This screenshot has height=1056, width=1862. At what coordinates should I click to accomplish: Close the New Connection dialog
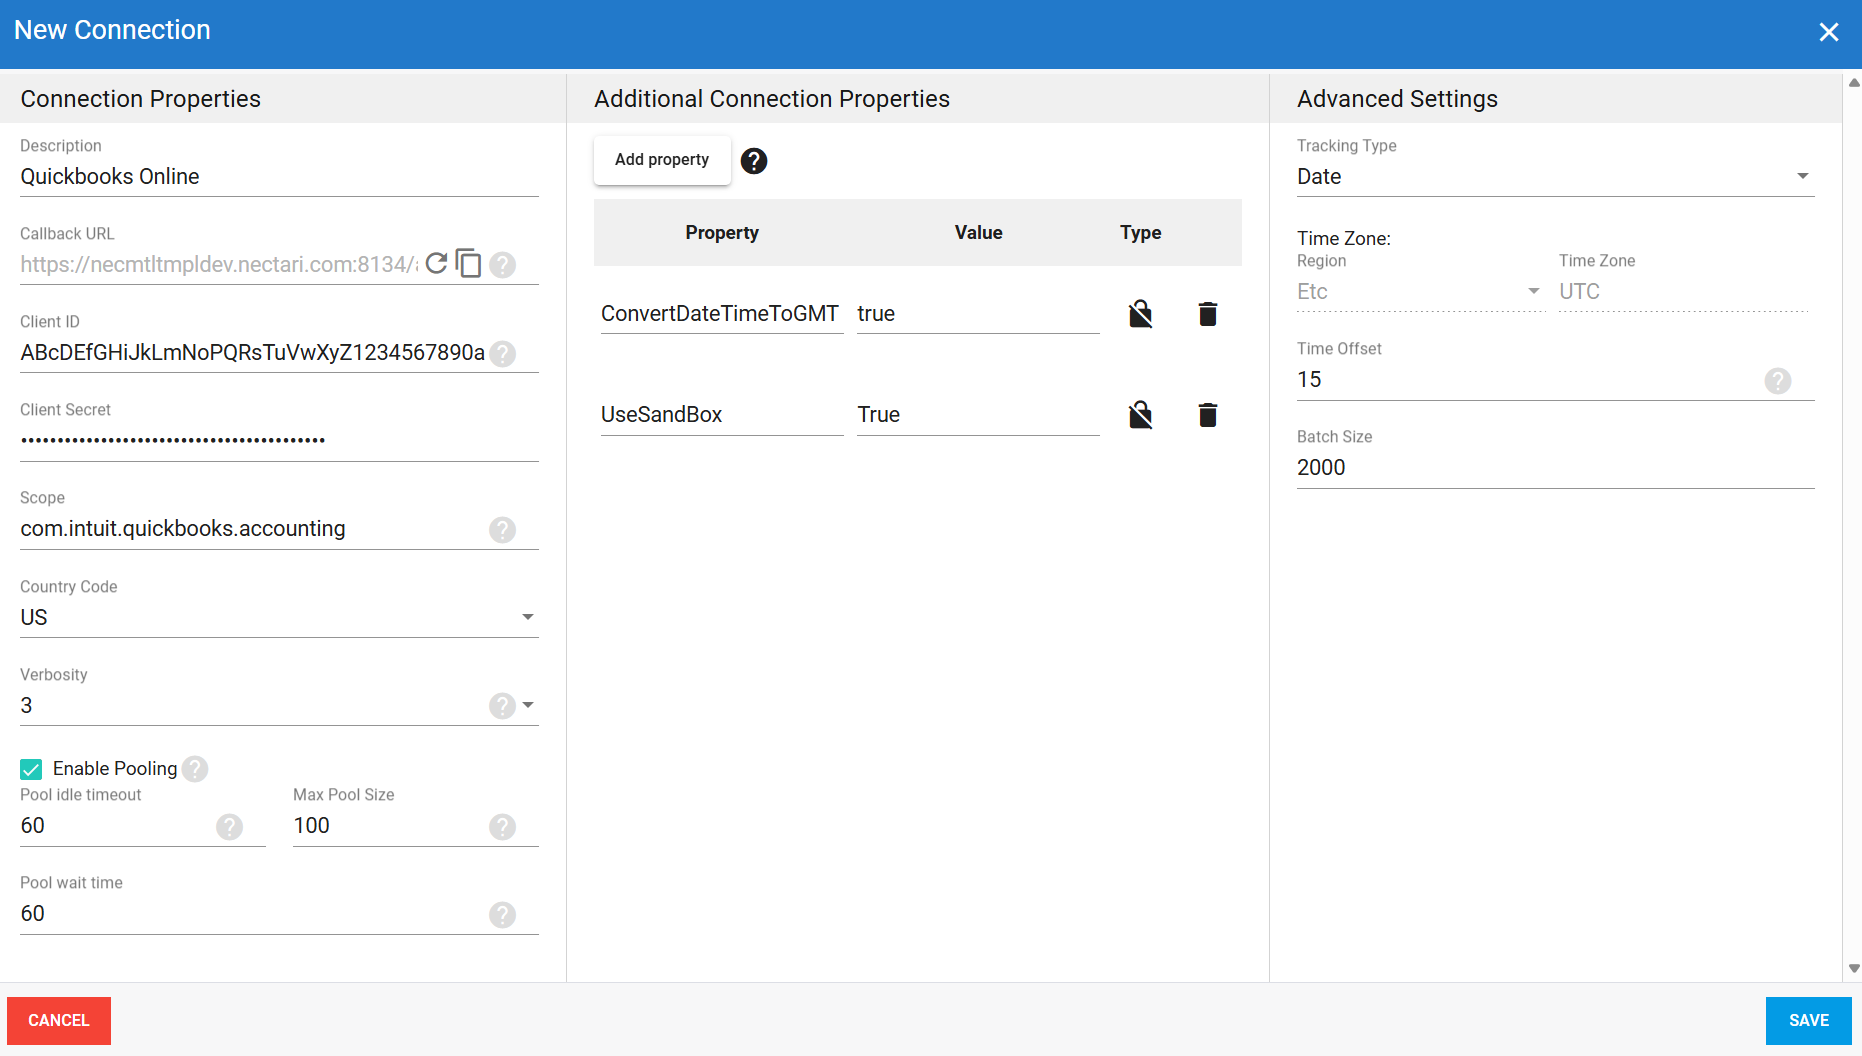1829,32
